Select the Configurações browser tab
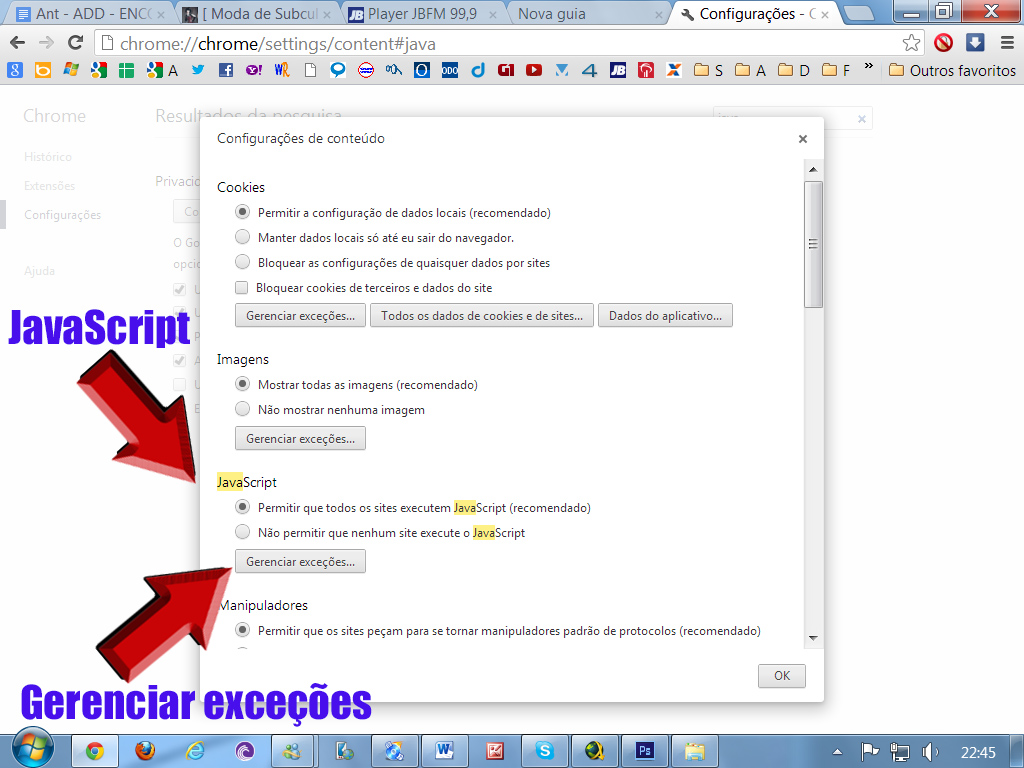Screen dimensions: 1024x768 point(755,14)
